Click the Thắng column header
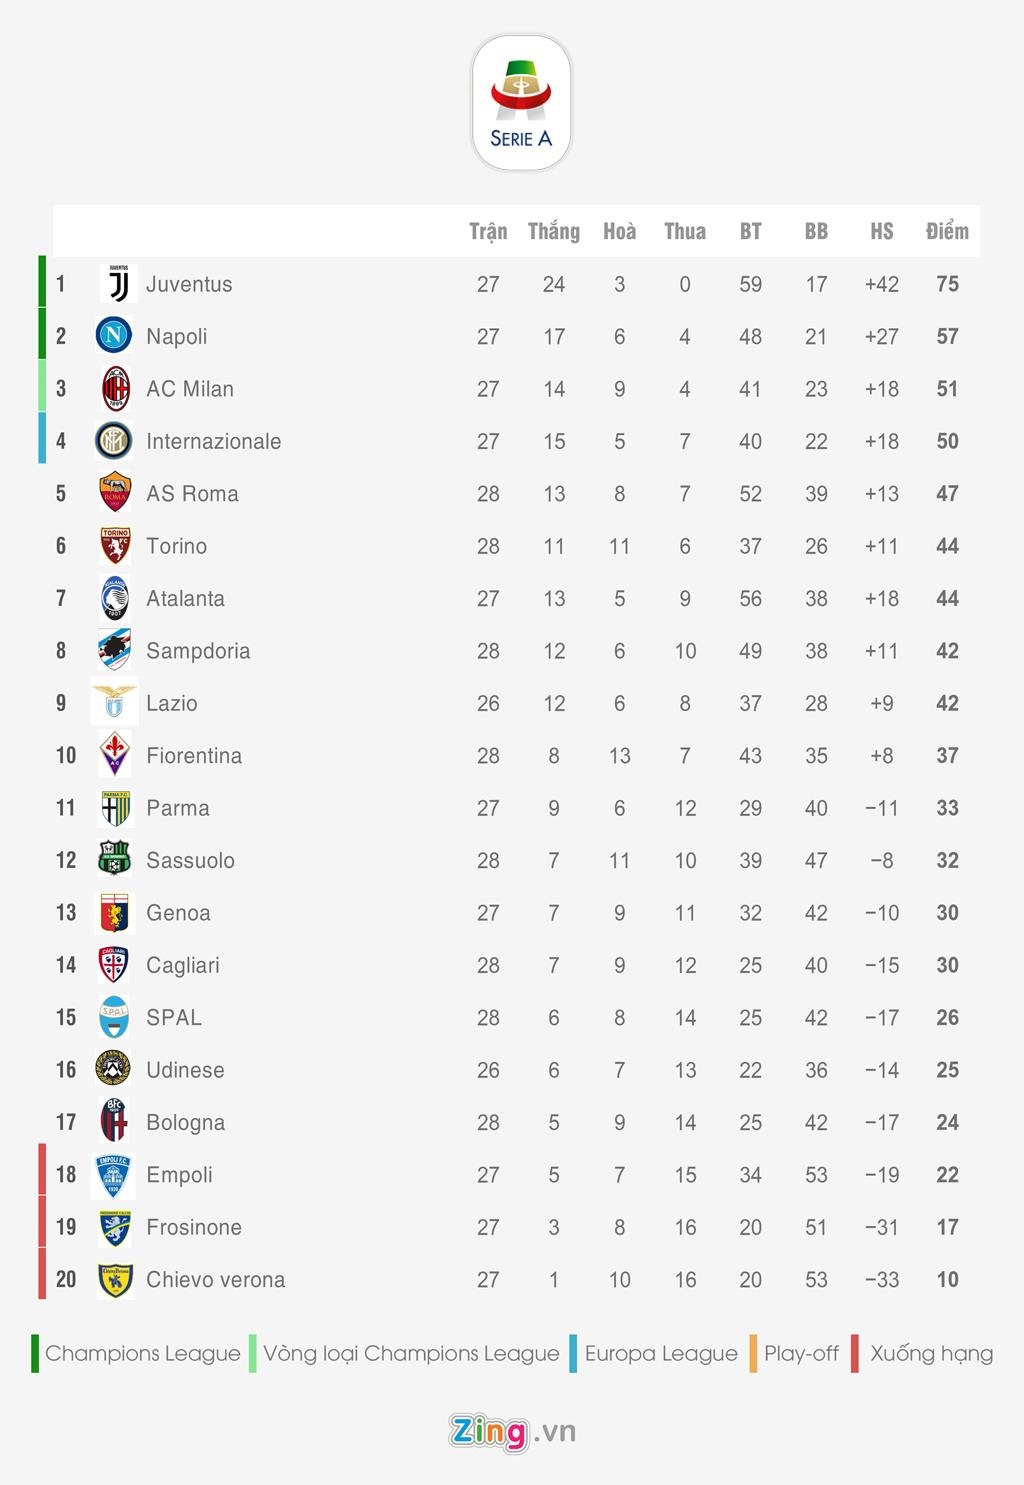 pos(554,232)
